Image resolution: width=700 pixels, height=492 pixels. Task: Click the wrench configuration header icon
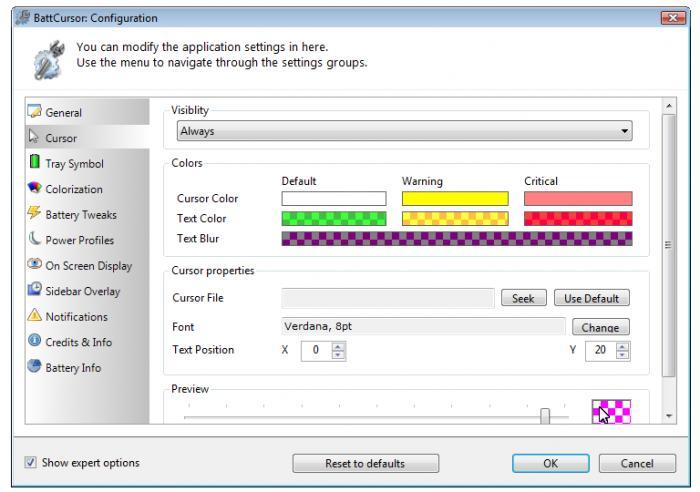click(49, 60)
